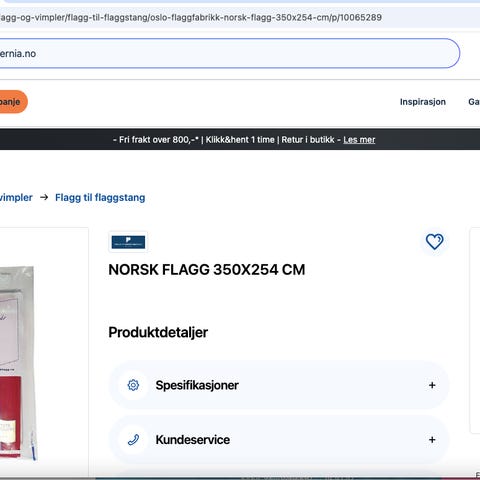Image resolution: width=480 pixels, height=480 pixels.
Task: Click the phone icon beside Kundeservice
Action: coord(133,440)
